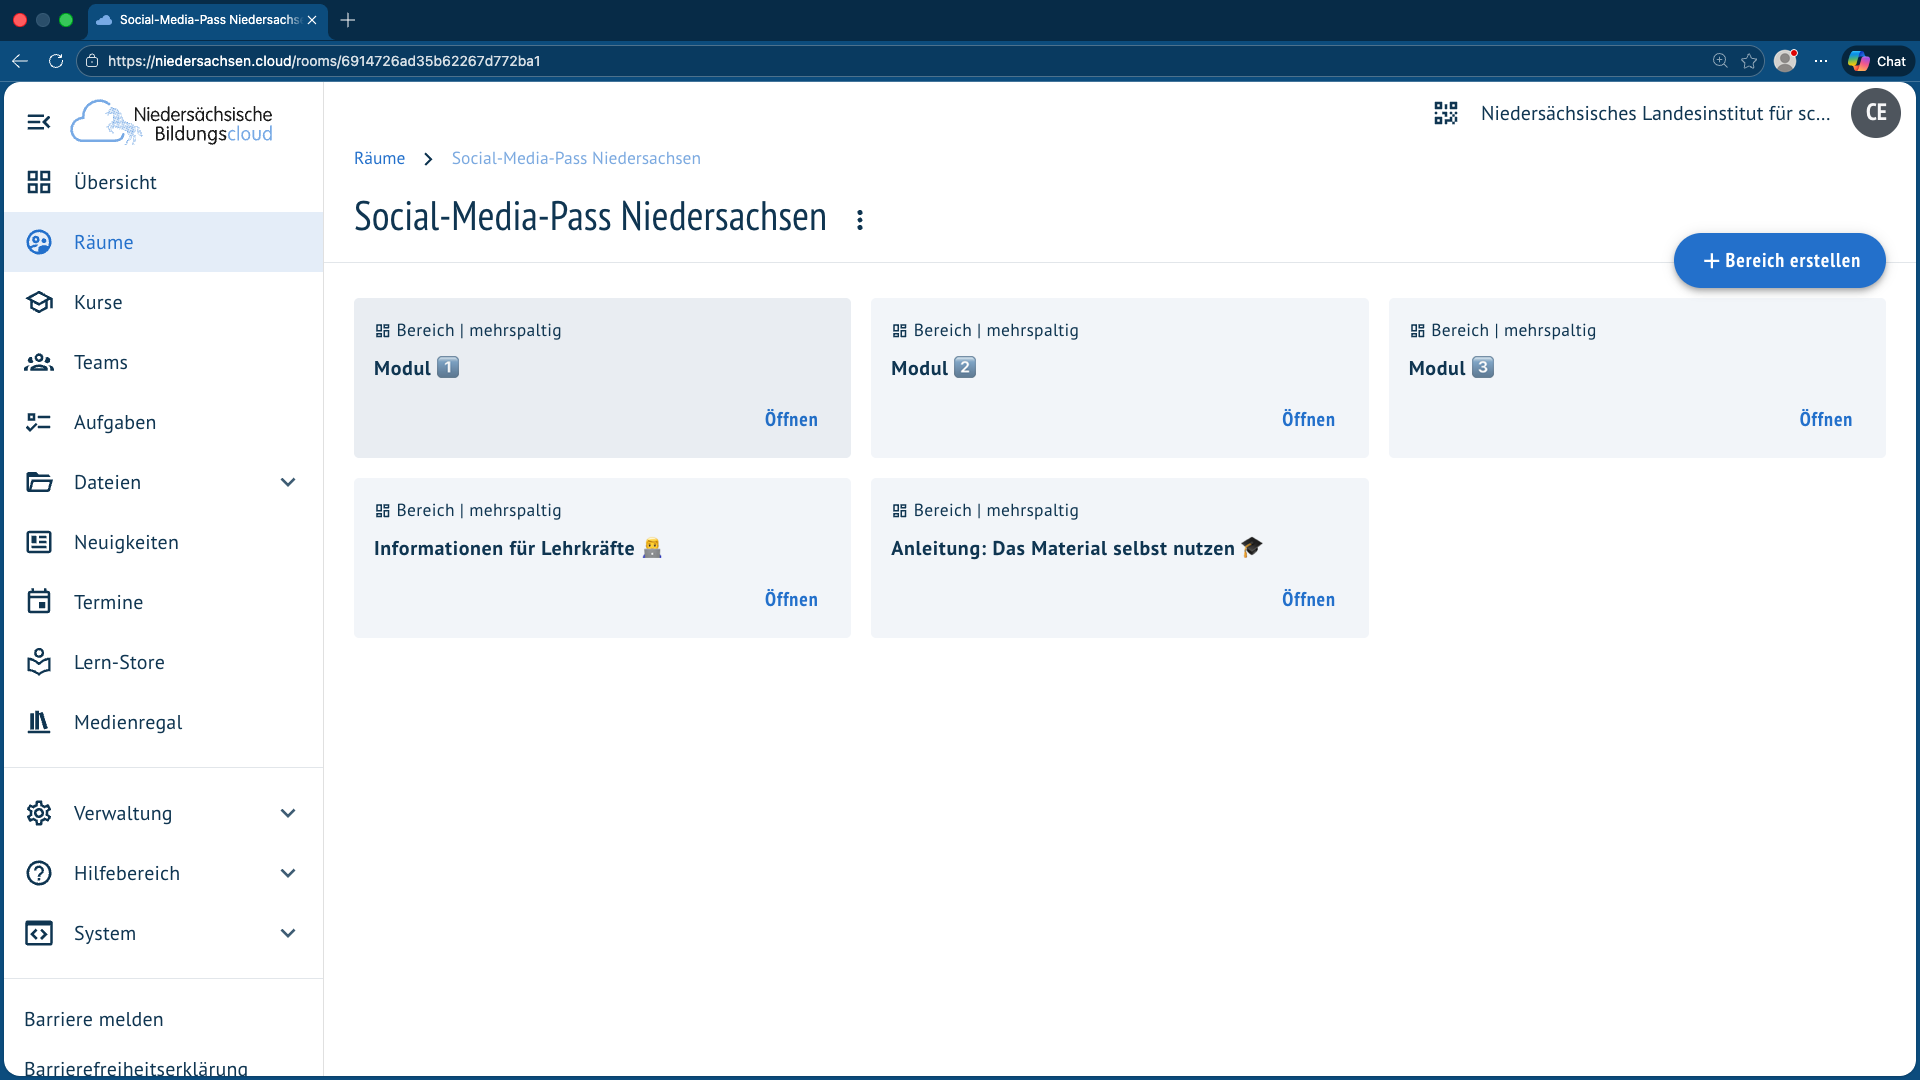Open the Copilot Chat button
The image size is (1920, 1080).
[1877, 61]
